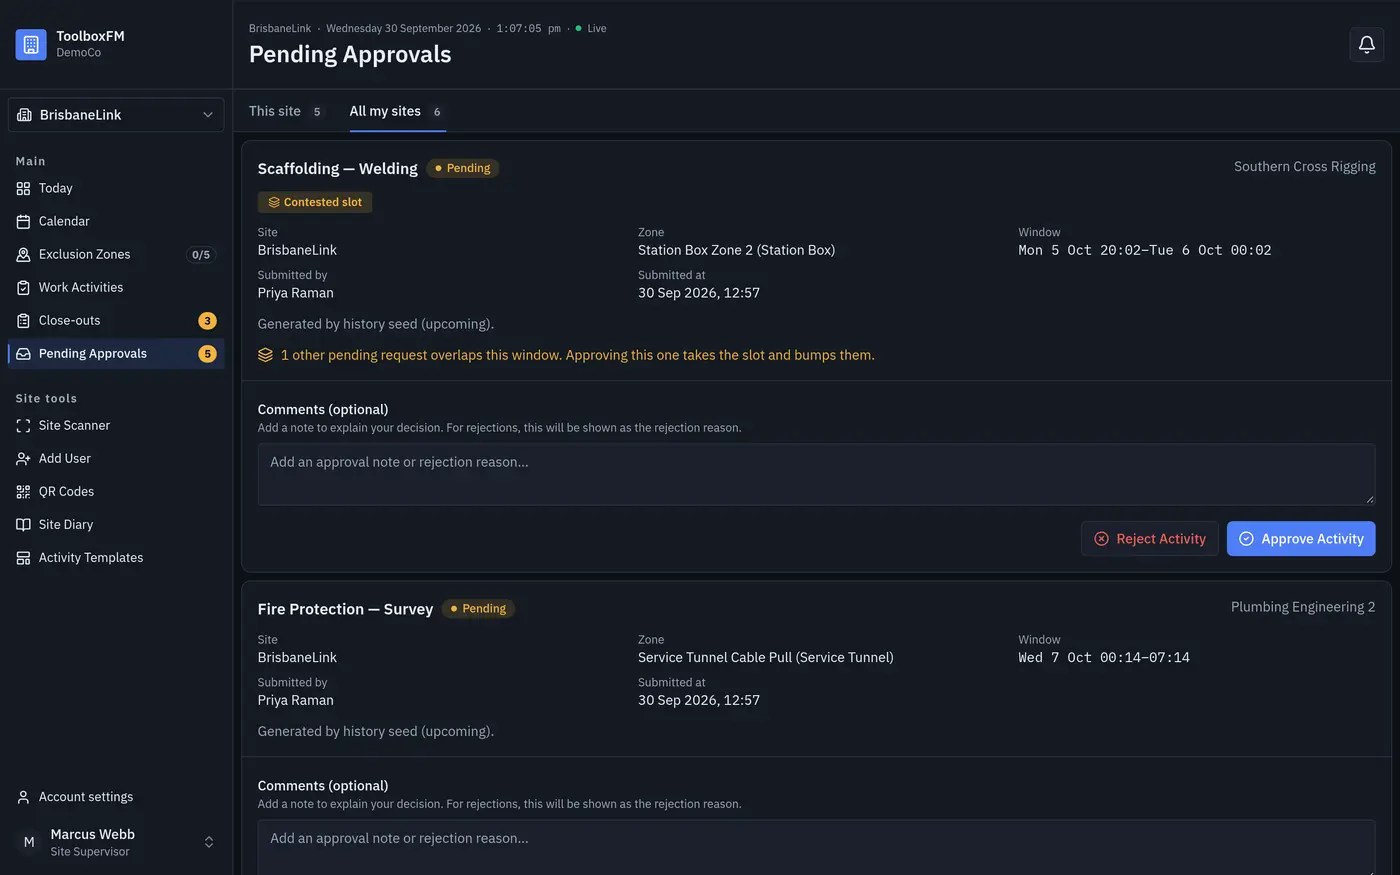Click the Site Scanner icon
The width and height of the screenshot is (1400, 875).
point(23,425)
